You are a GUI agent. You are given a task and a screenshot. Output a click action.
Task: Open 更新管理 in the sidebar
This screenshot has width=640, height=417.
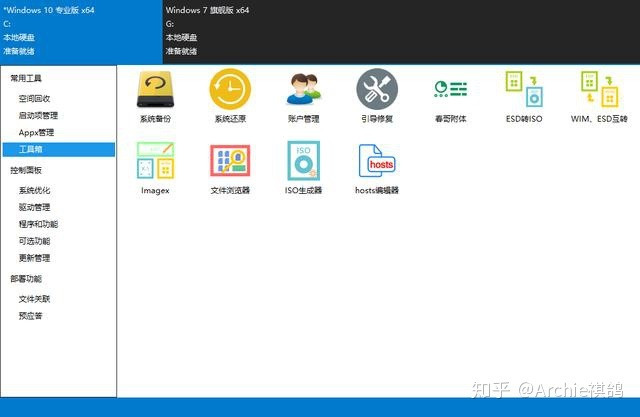point(34,258)
